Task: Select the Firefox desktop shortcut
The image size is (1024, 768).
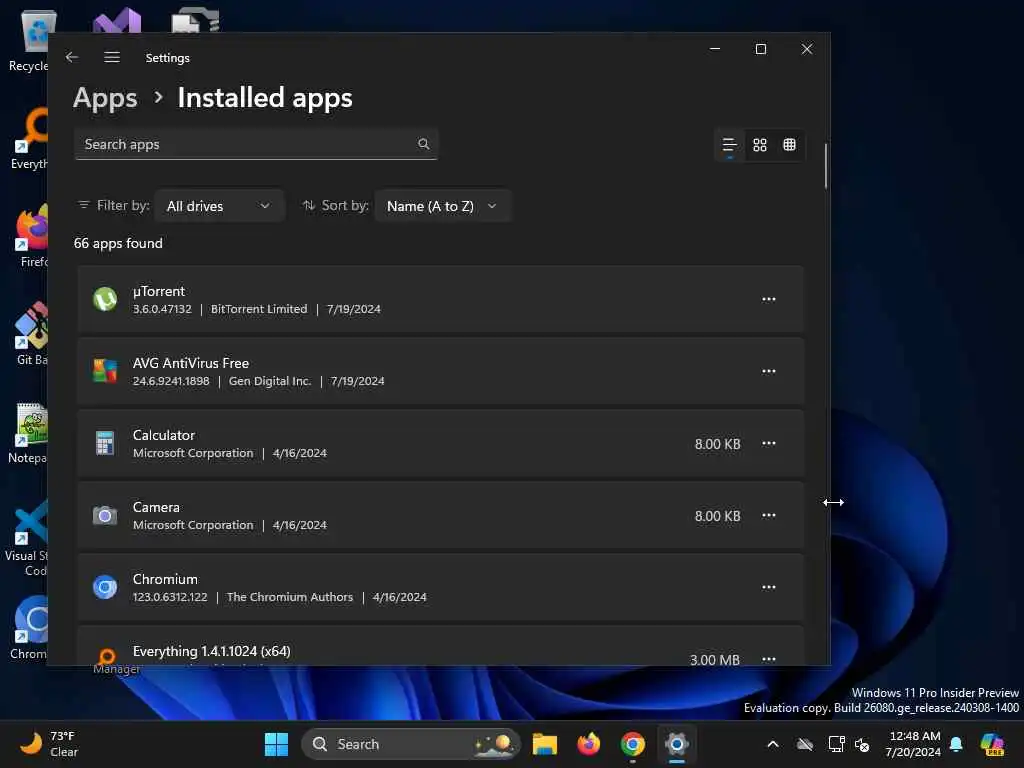Action: pyautogui.click(x=33, y=236)
